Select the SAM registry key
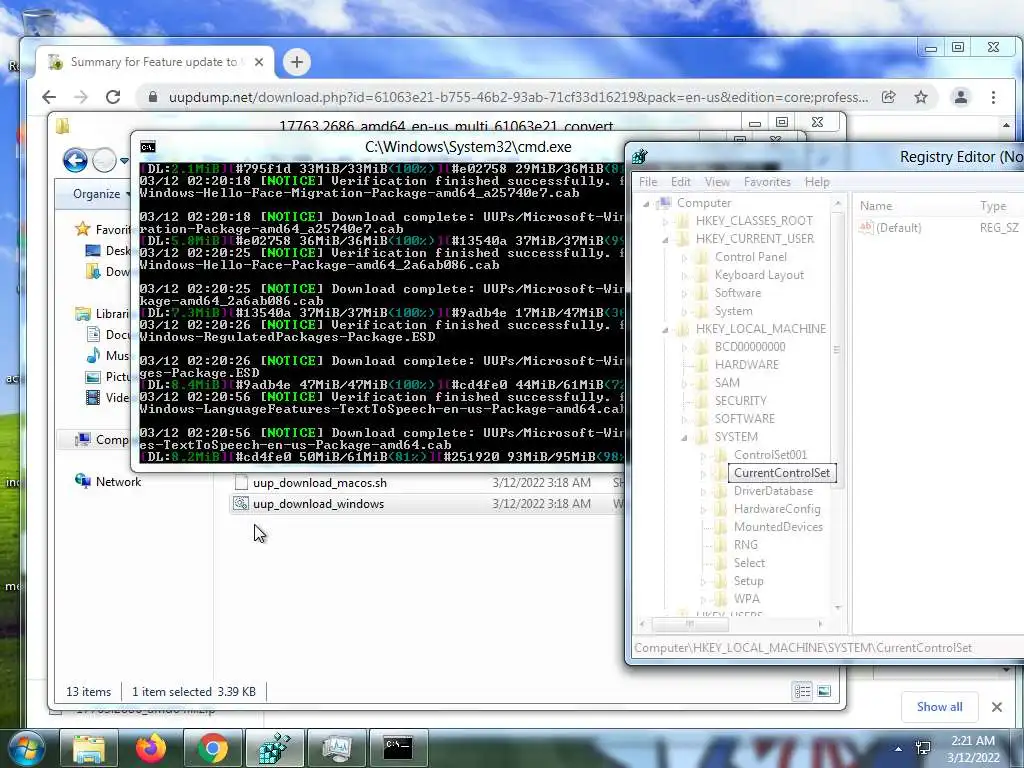The height and width of the screenshot is (768, 1024). (727, 383)
